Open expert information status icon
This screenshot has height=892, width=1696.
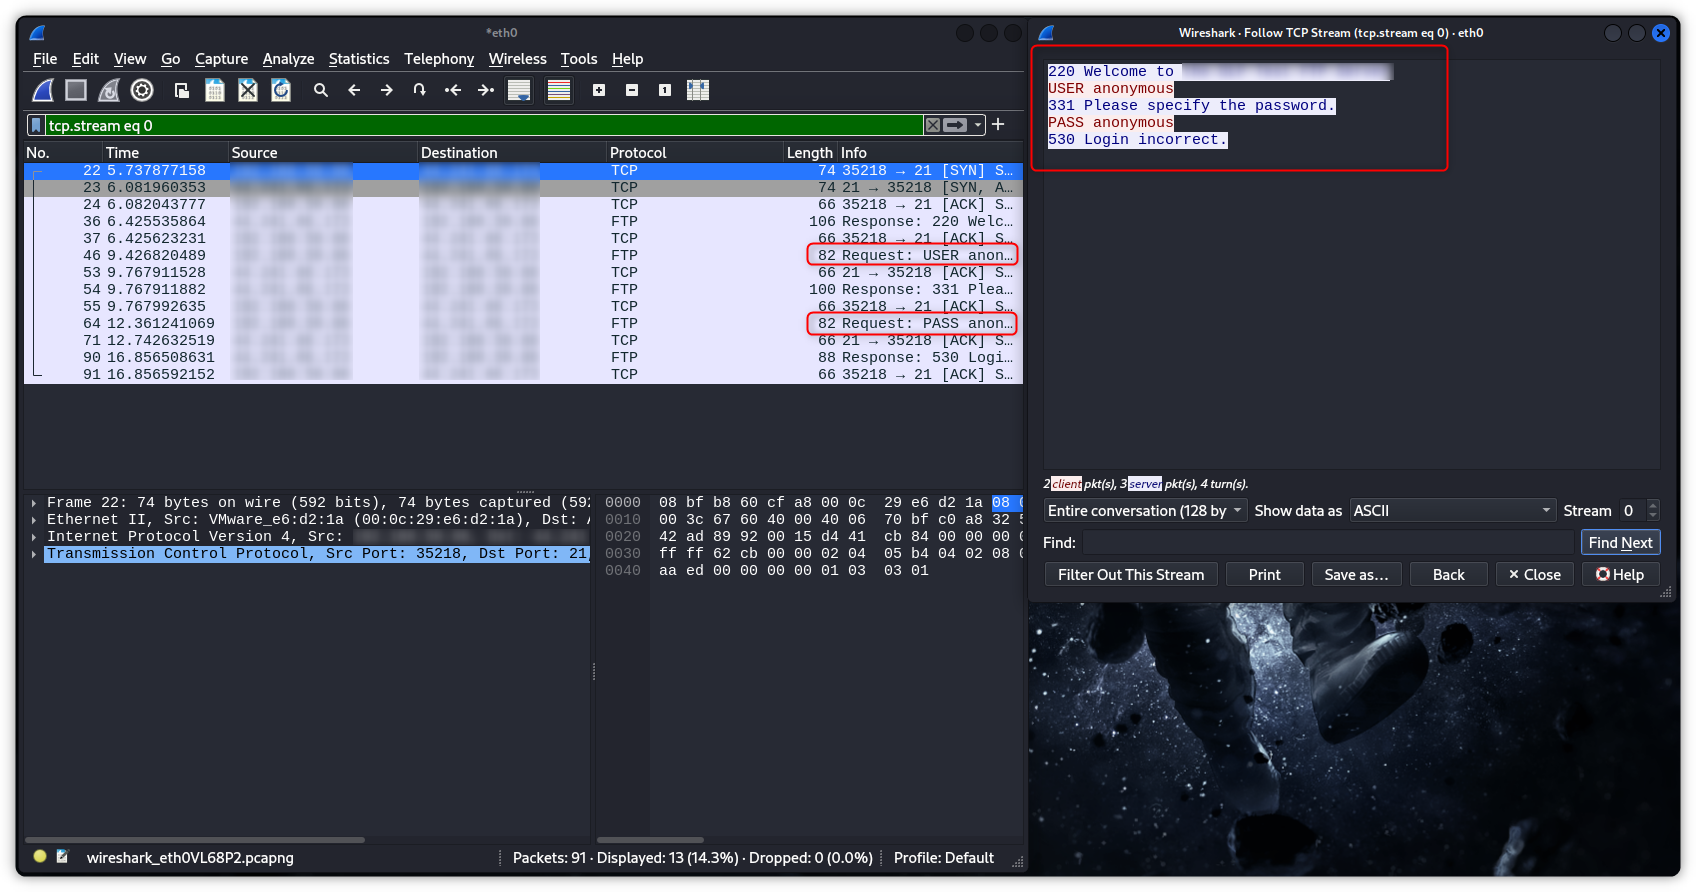[x=40, y=856]
